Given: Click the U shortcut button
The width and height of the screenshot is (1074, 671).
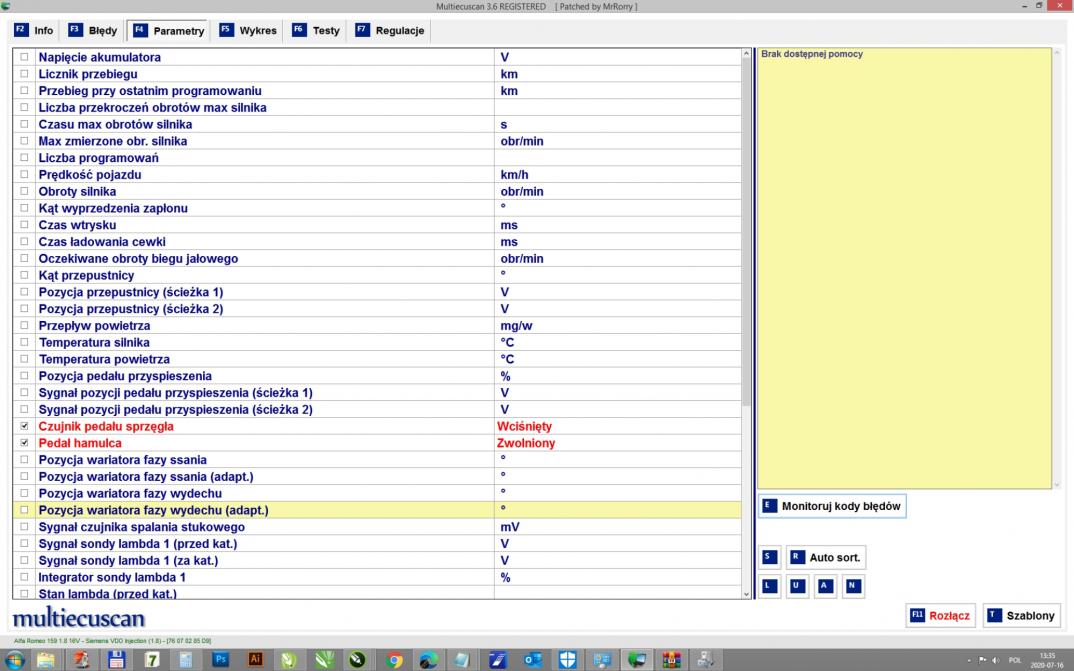Looking at the screenshot, I should pos(797,586).
